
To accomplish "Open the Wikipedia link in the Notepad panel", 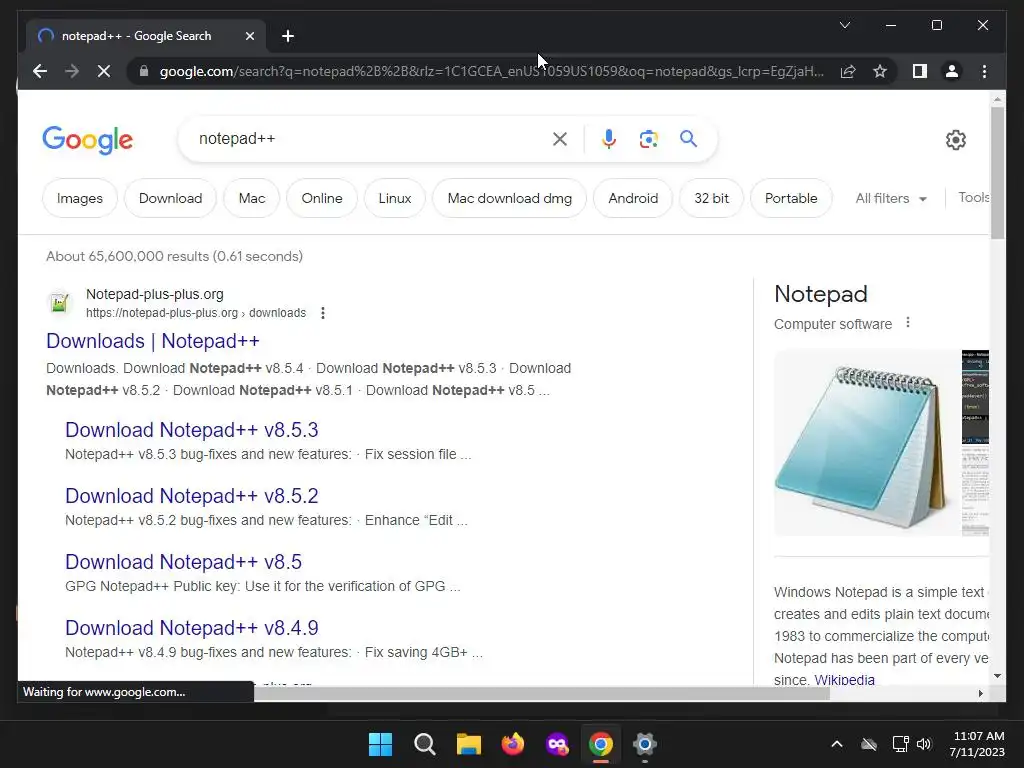I will pos(844,679).
